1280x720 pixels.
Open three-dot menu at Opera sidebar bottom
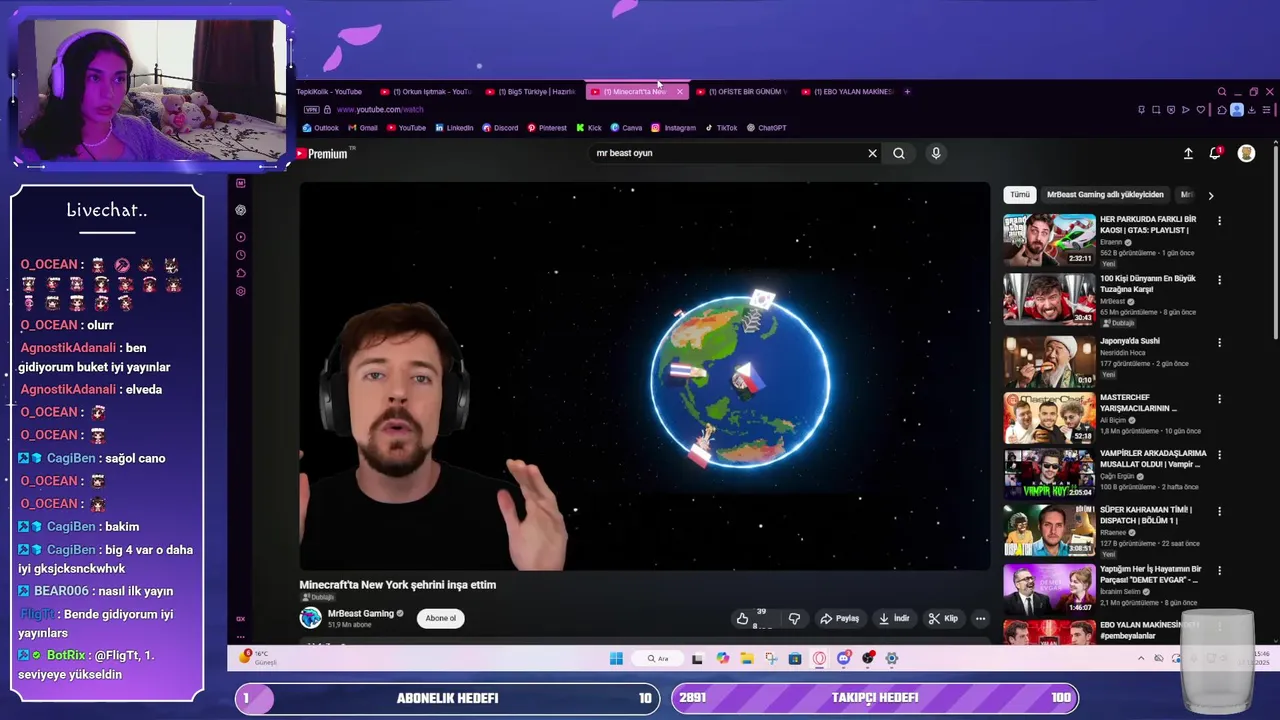241,636
